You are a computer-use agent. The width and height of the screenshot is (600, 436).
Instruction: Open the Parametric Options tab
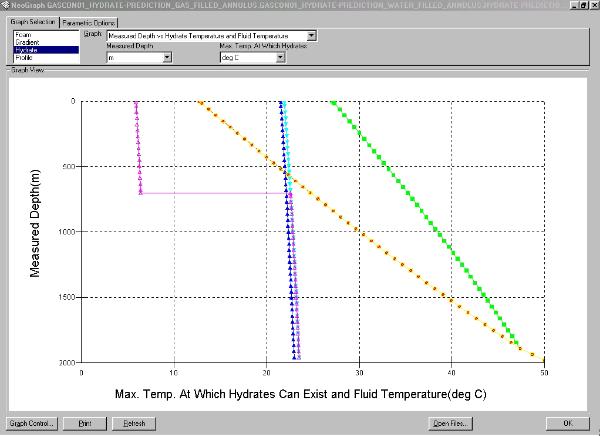(88, 22)
